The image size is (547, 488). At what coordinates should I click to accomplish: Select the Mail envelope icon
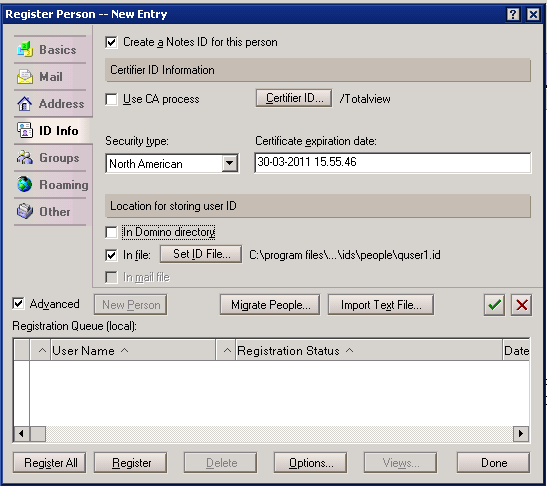pyautogui.click(x=25, y=76)
